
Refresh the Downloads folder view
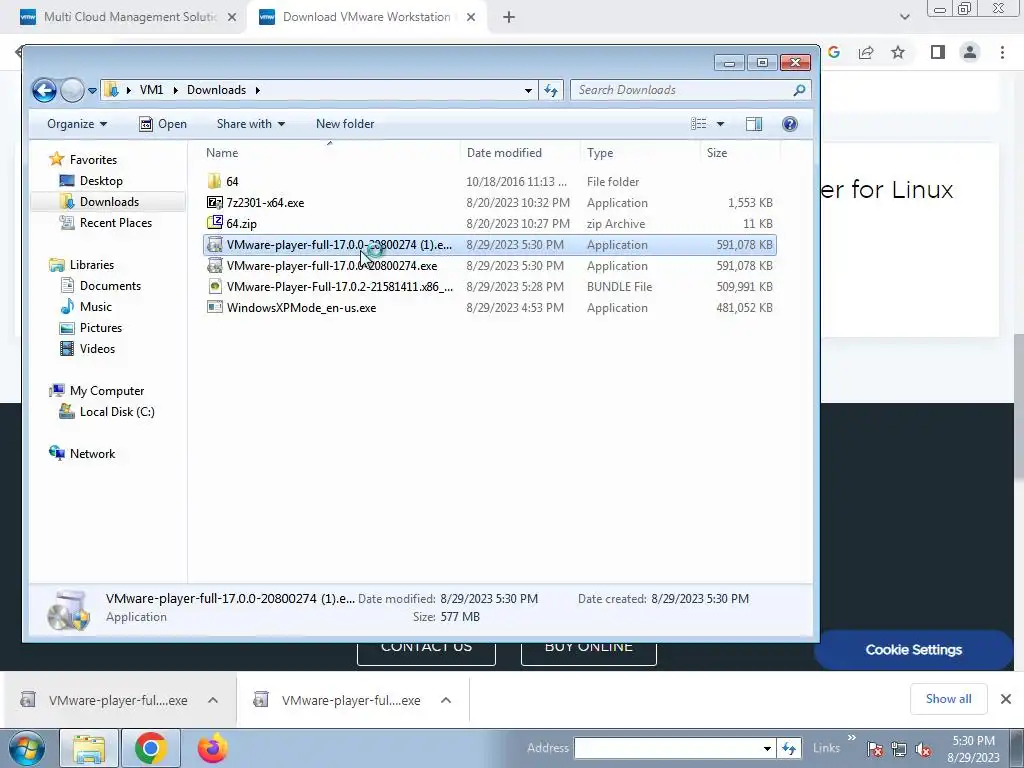click(551, 91)
